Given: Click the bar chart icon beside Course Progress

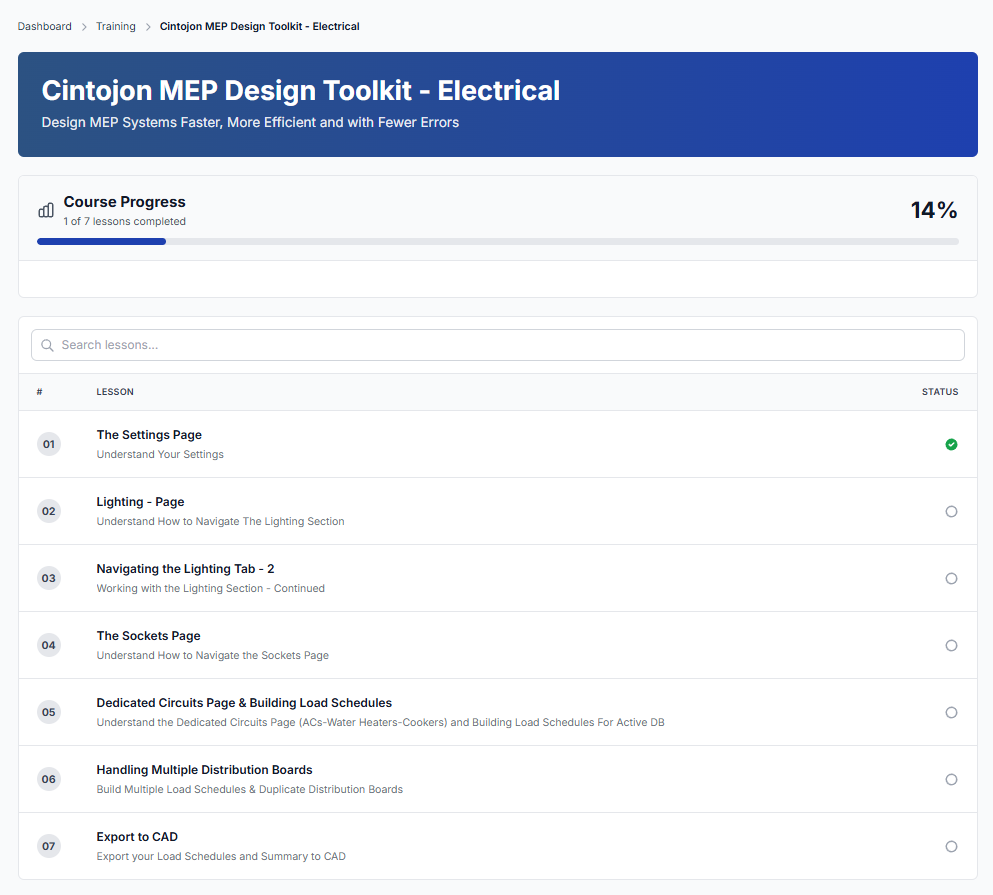Looking at the screenshot, I should click(45, 209).
